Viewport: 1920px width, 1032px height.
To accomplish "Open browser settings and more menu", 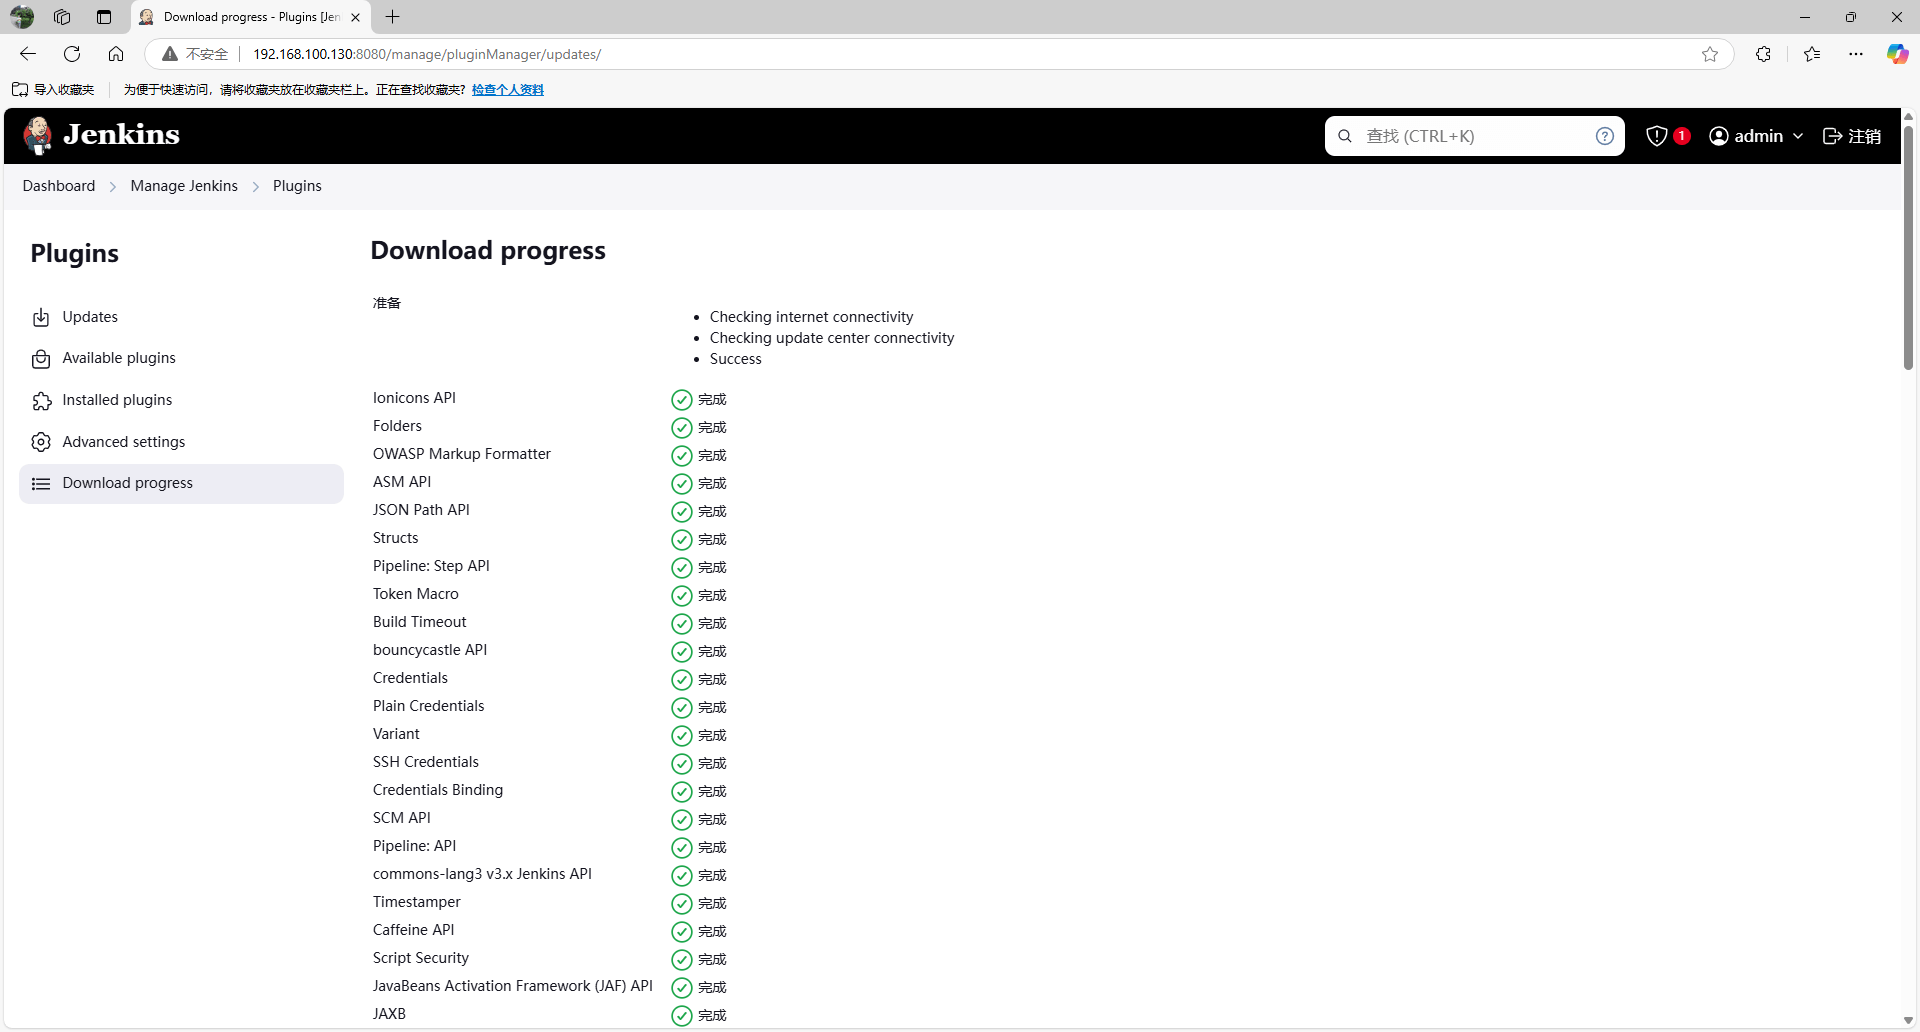I will coord(1856,54).
